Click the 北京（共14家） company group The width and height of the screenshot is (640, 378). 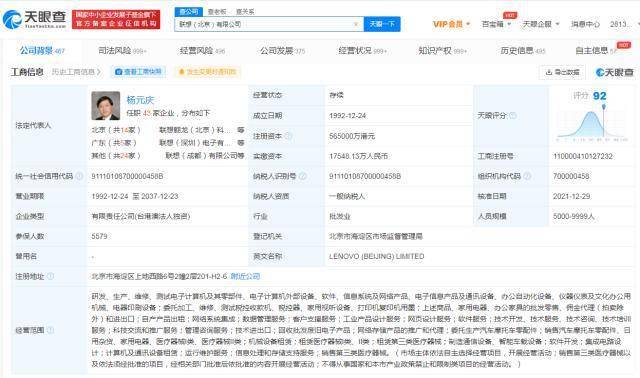(116, 130)
